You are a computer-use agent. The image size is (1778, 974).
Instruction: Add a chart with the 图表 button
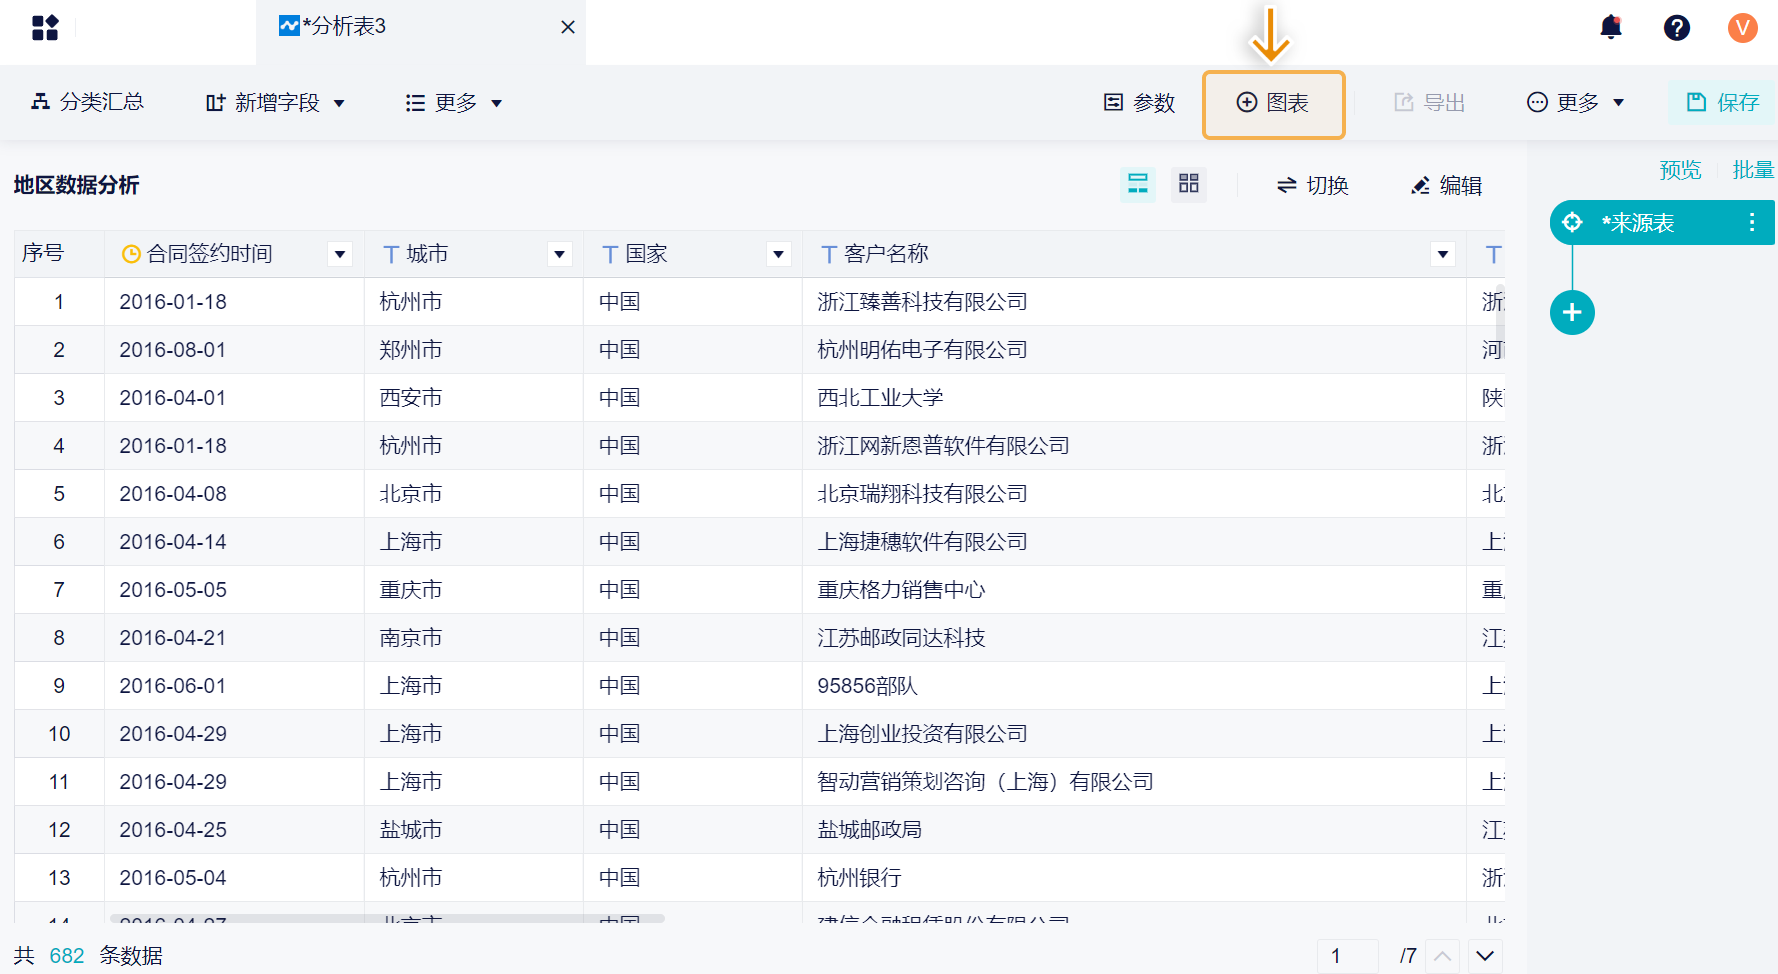tap(1274, 104)
